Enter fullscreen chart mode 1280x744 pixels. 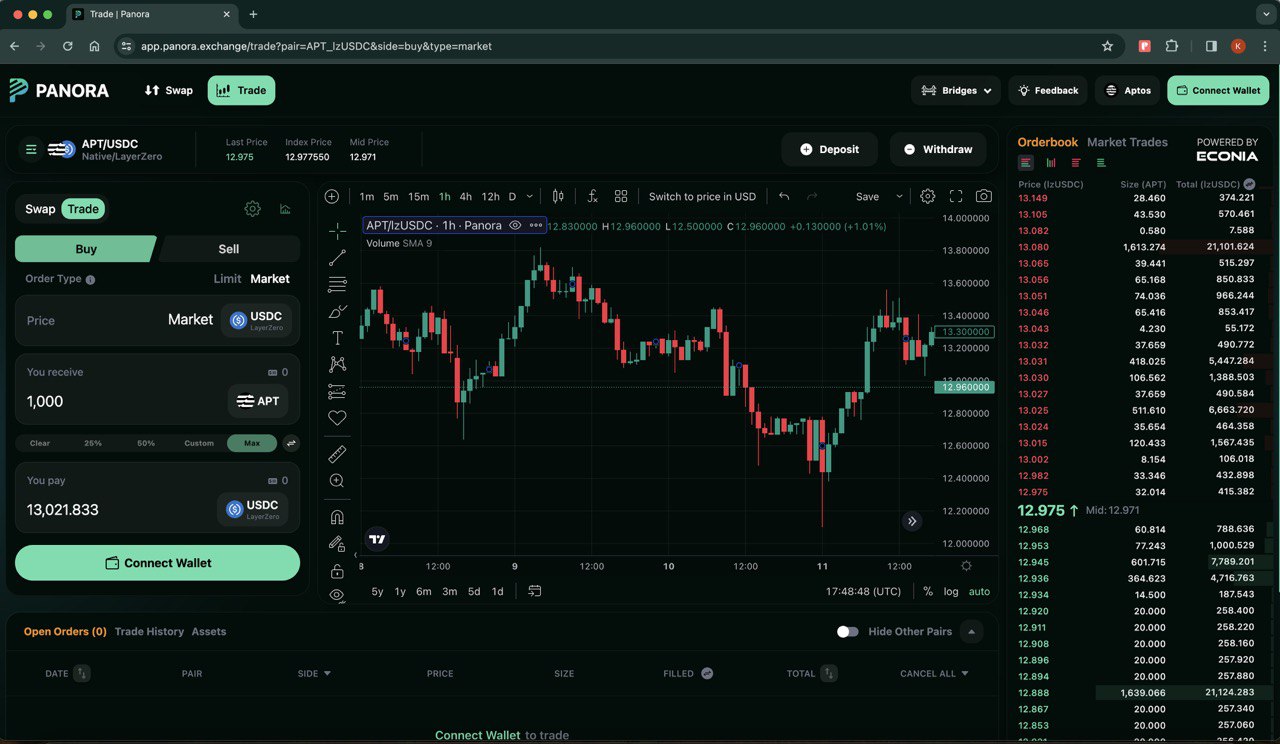[956, 196]
